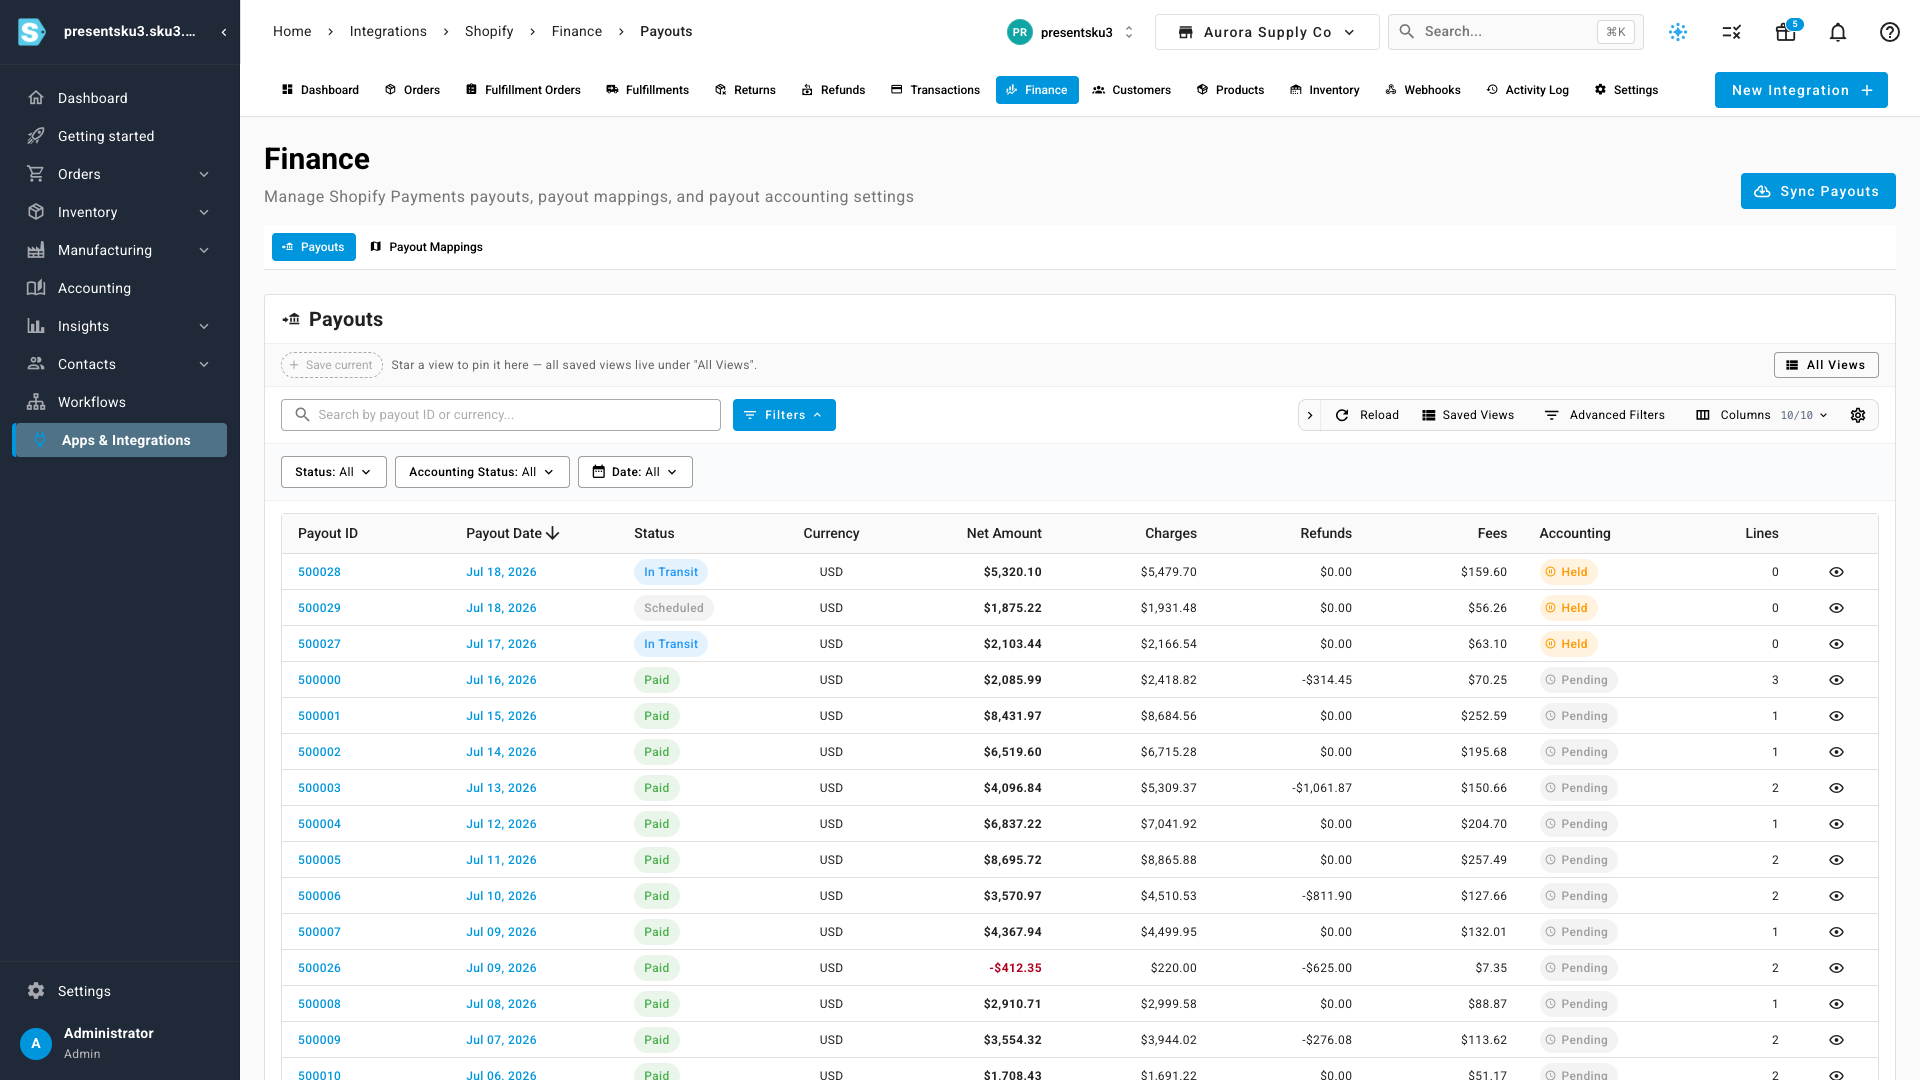Click the Accounting book icon in sidebar

(36, 288)
